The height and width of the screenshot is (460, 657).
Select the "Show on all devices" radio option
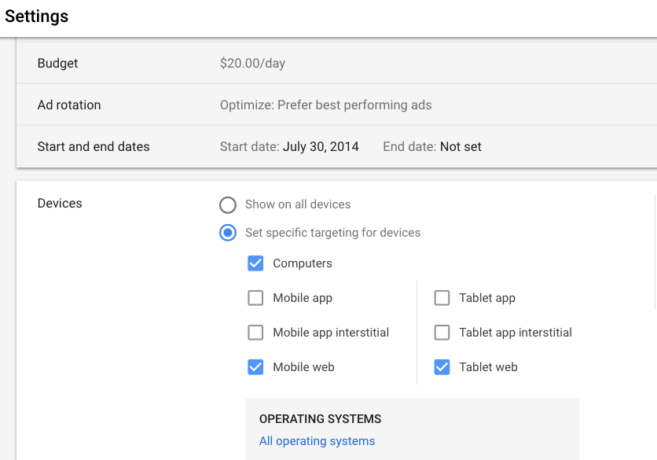[228, 205]
